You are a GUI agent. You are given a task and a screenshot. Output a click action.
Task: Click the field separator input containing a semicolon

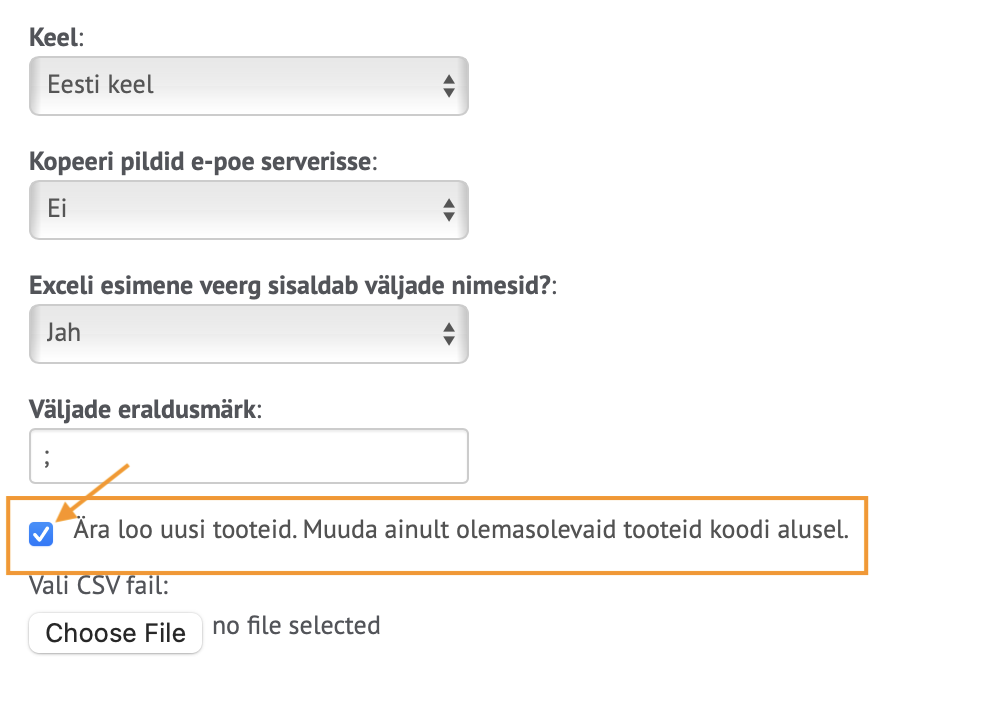pyautogui.click(x=248, y=455)
